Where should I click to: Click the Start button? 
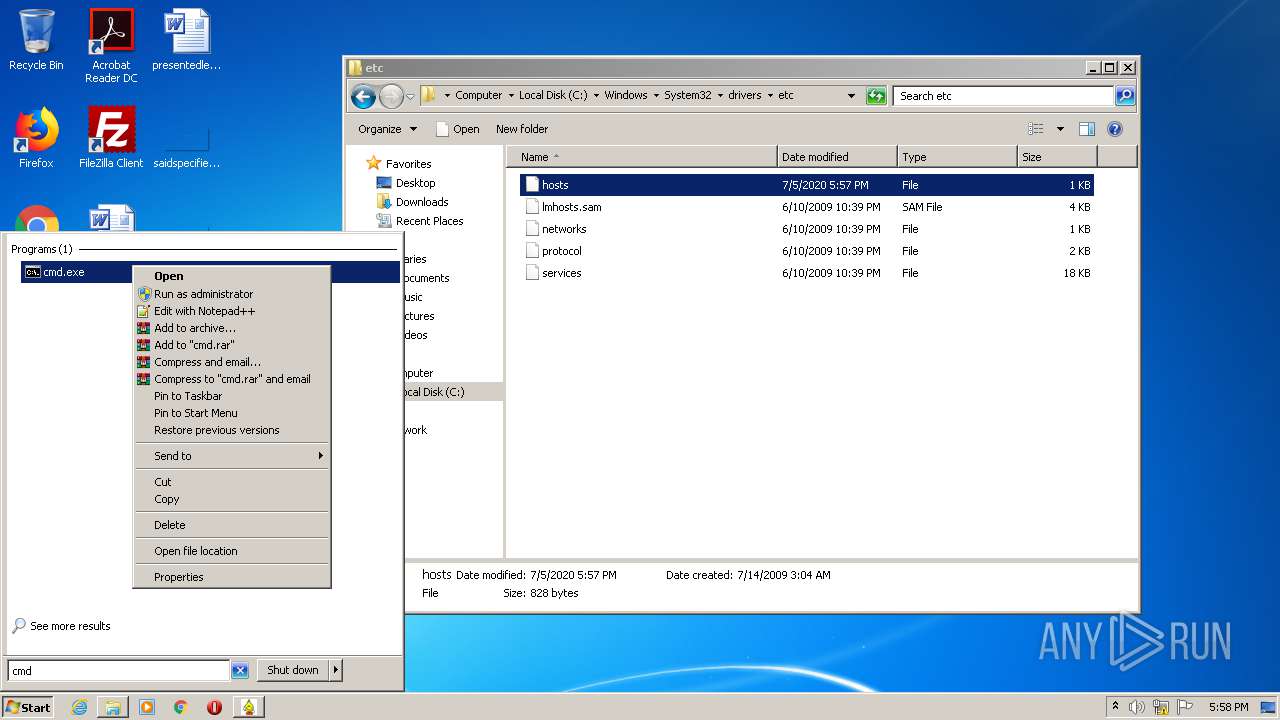coord(28,707)
